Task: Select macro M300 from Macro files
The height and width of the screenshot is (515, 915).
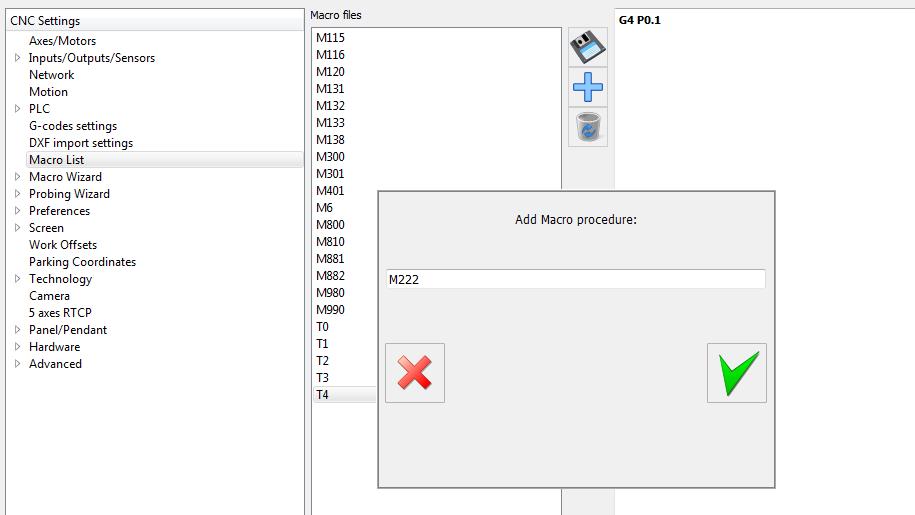Action: click(x=330, y=157)
